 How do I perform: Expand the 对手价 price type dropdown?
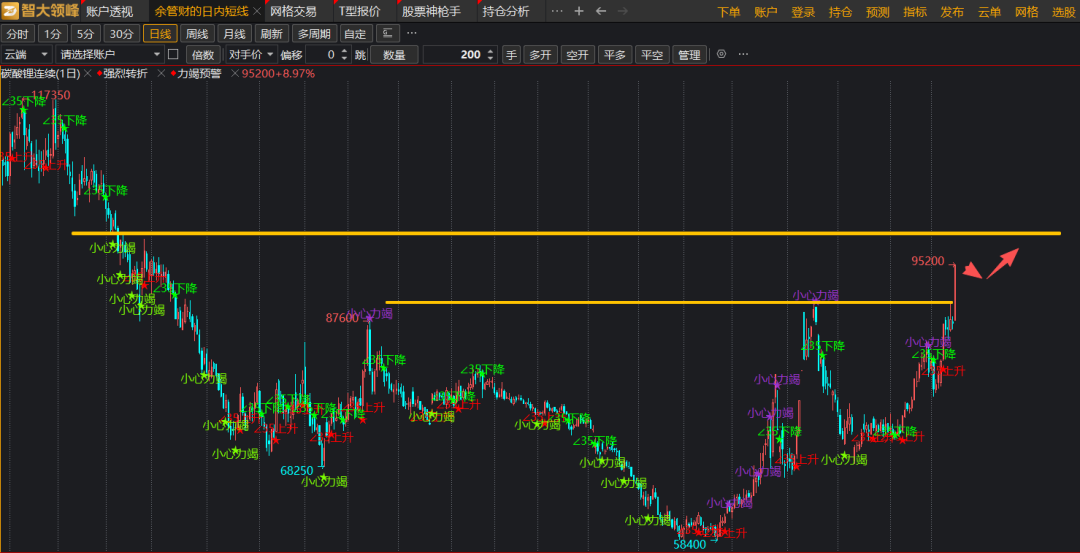(x=250, y=54)
